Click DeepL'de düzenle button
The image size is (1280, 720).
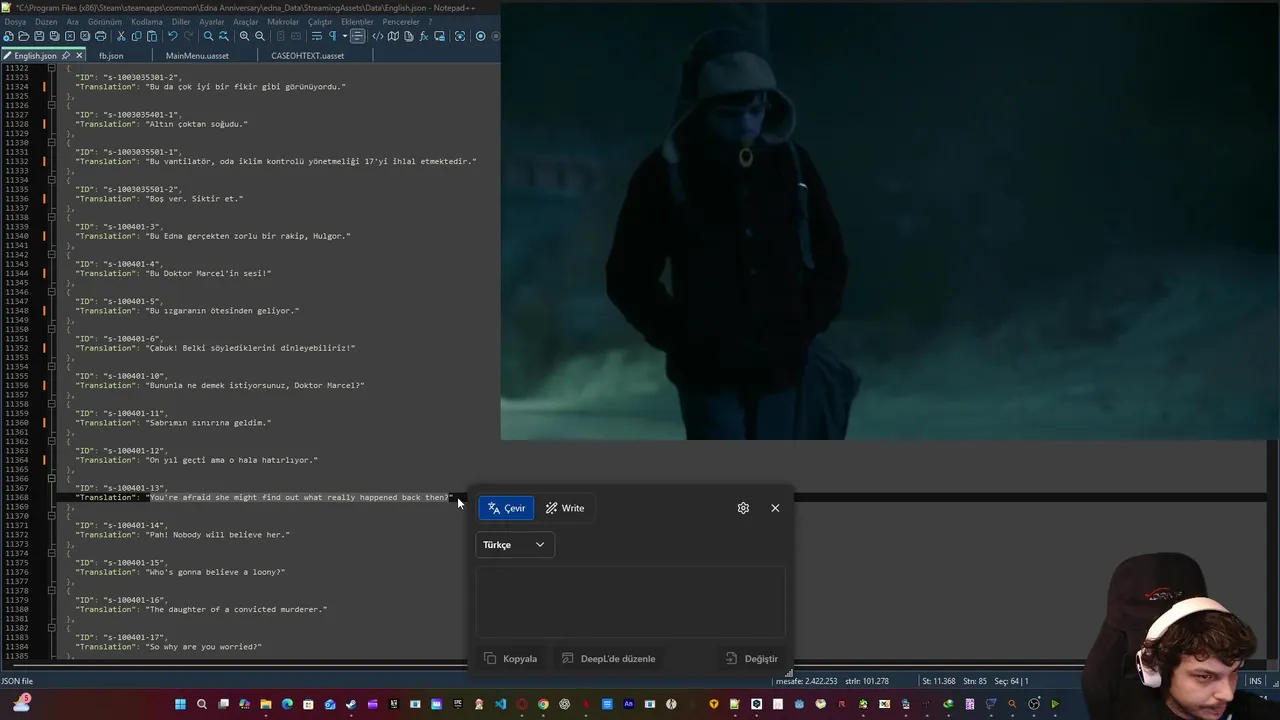pyautogui.click(x=609, y=659)
